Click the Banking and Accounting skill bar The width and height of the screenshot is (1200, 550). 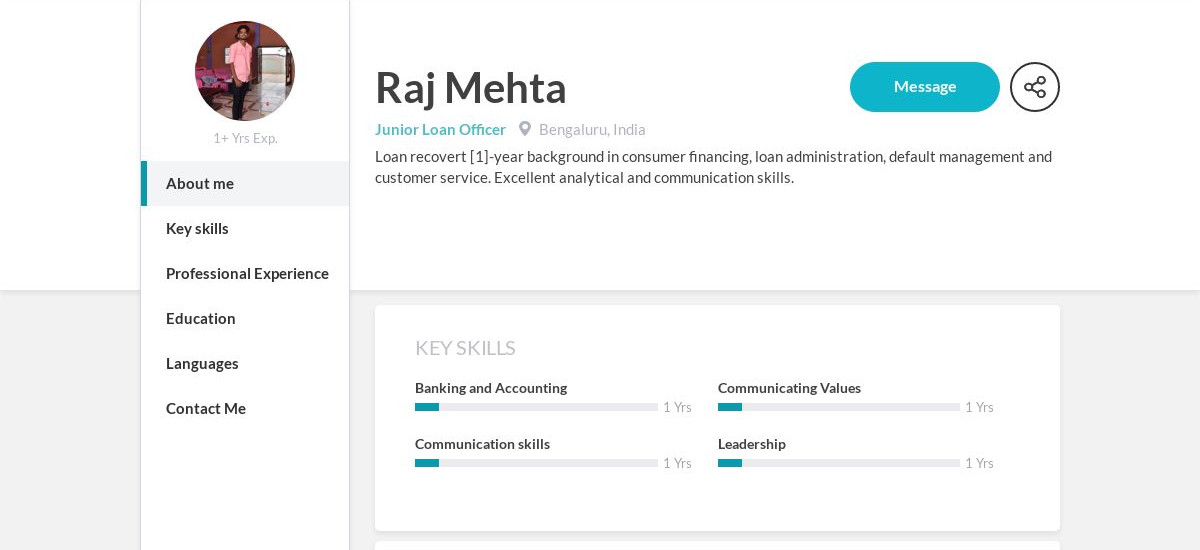[536, 407]
